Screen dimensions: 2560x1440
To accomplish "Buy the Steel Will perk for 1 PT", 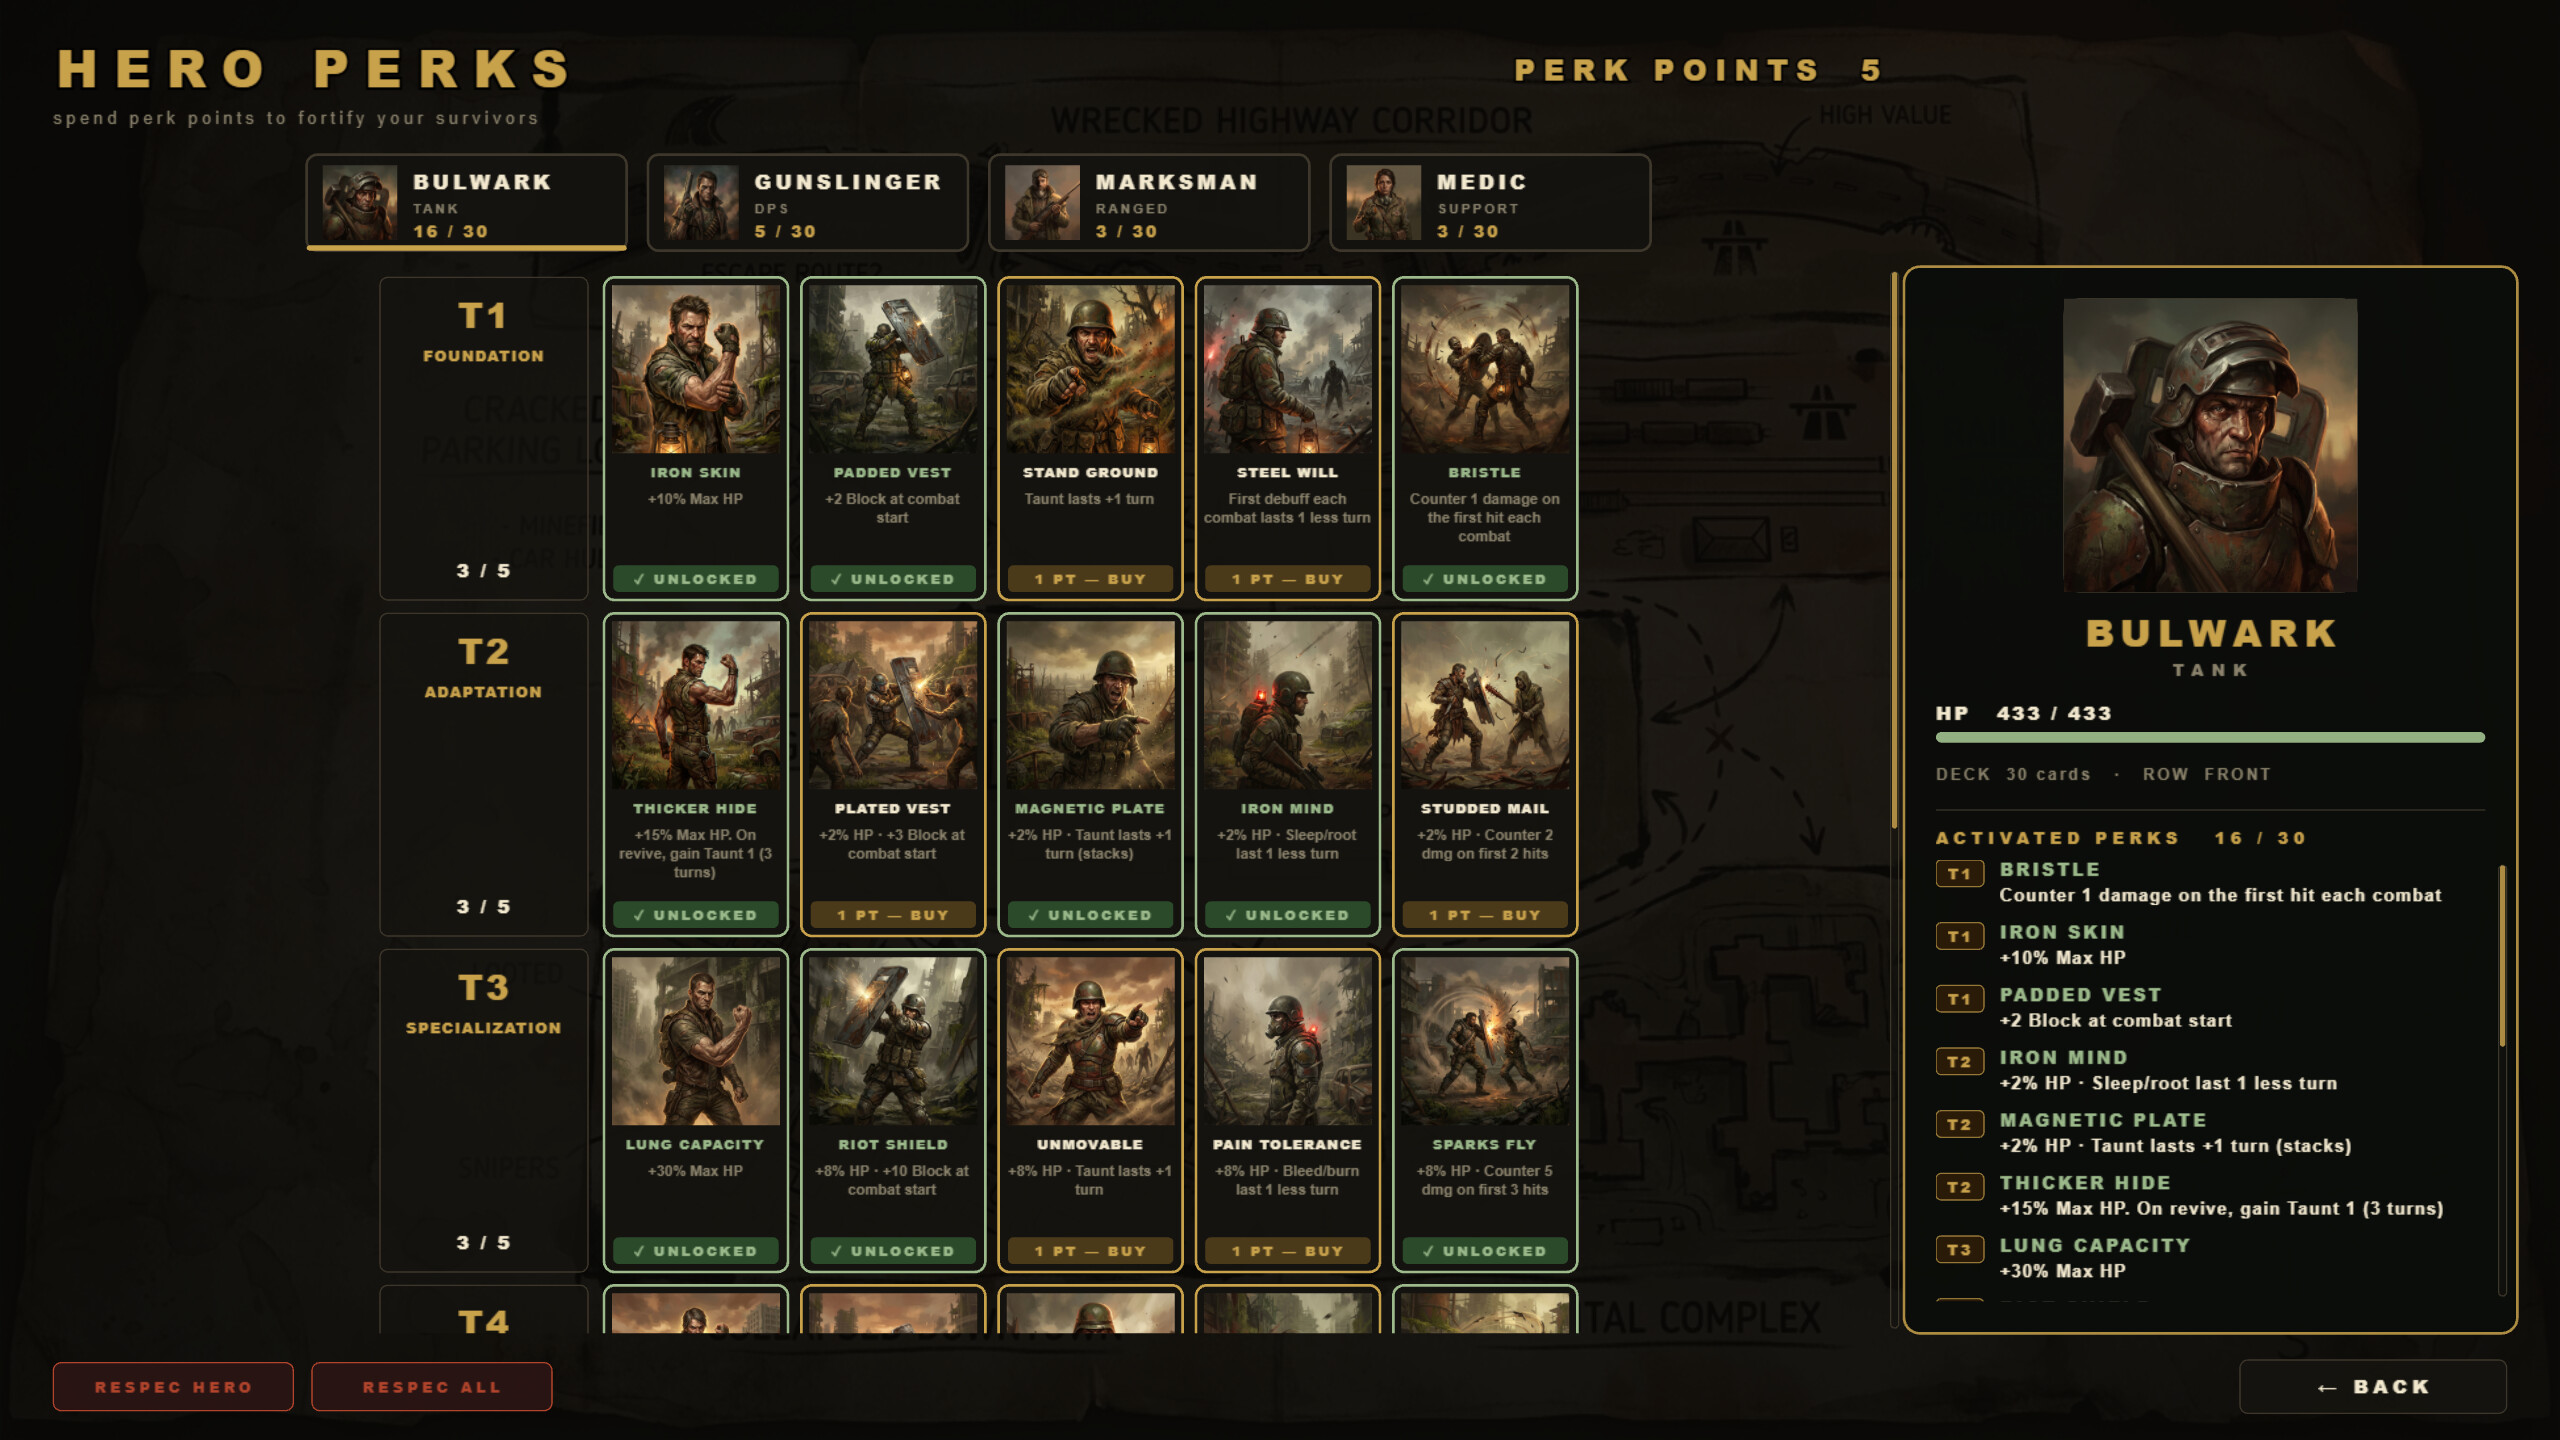I will coord(1287,579).
